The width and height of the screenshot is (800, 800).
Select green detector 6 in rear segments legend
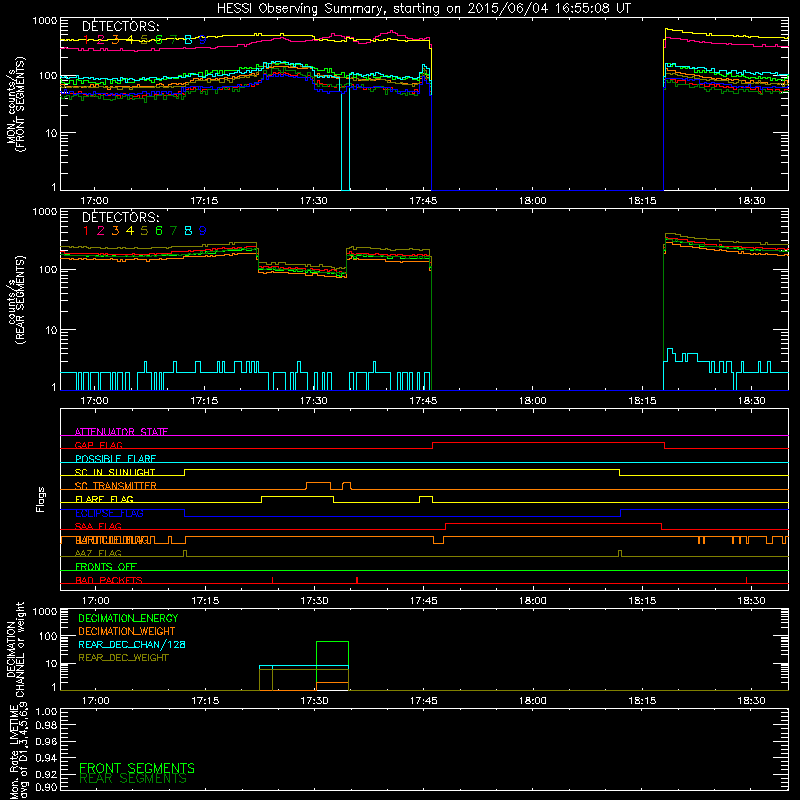point(159,231)
